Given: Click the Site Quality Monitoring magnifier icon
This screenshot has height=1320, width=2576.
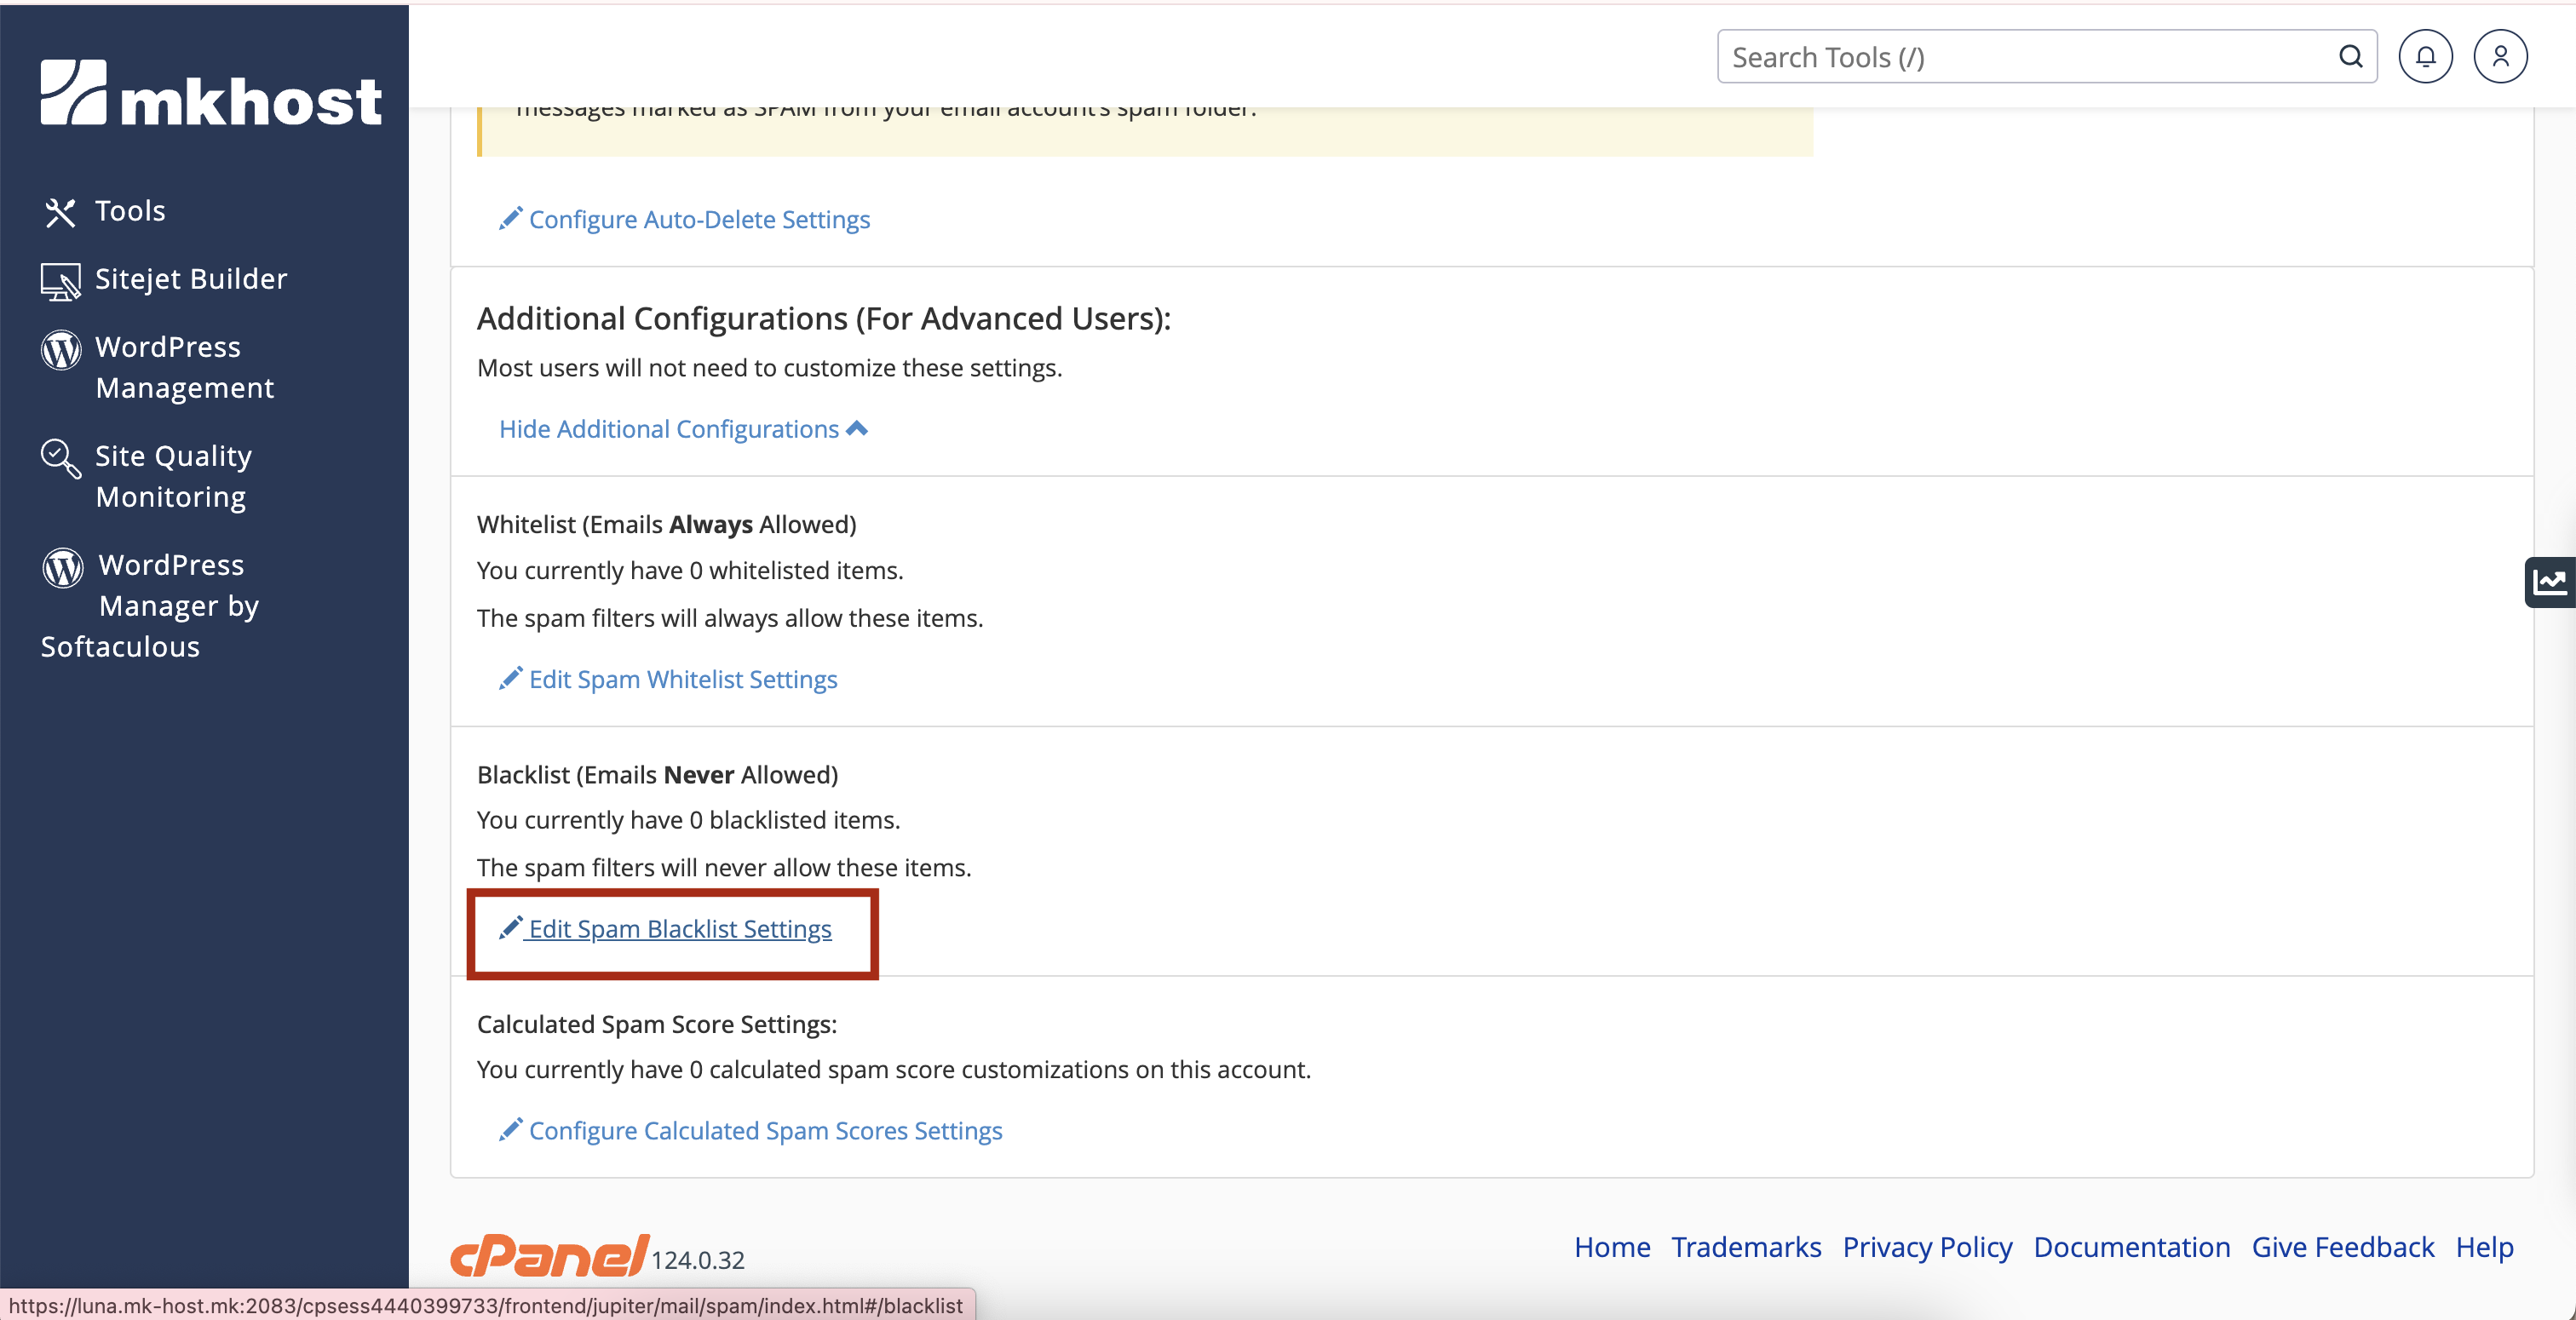Looking at the screenshot, I should pos(60,458).
